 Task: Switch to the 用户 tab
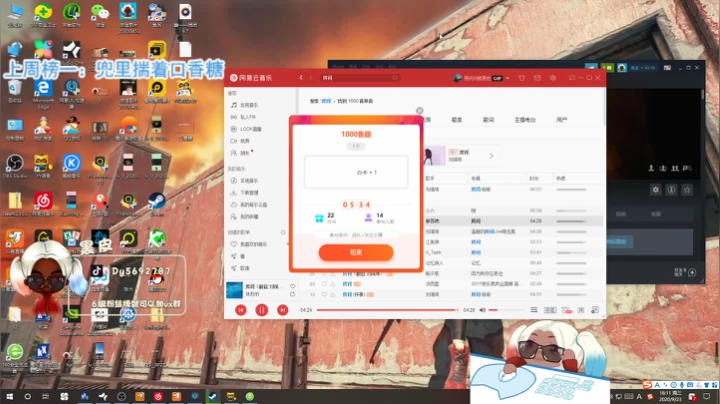(562, 120)
